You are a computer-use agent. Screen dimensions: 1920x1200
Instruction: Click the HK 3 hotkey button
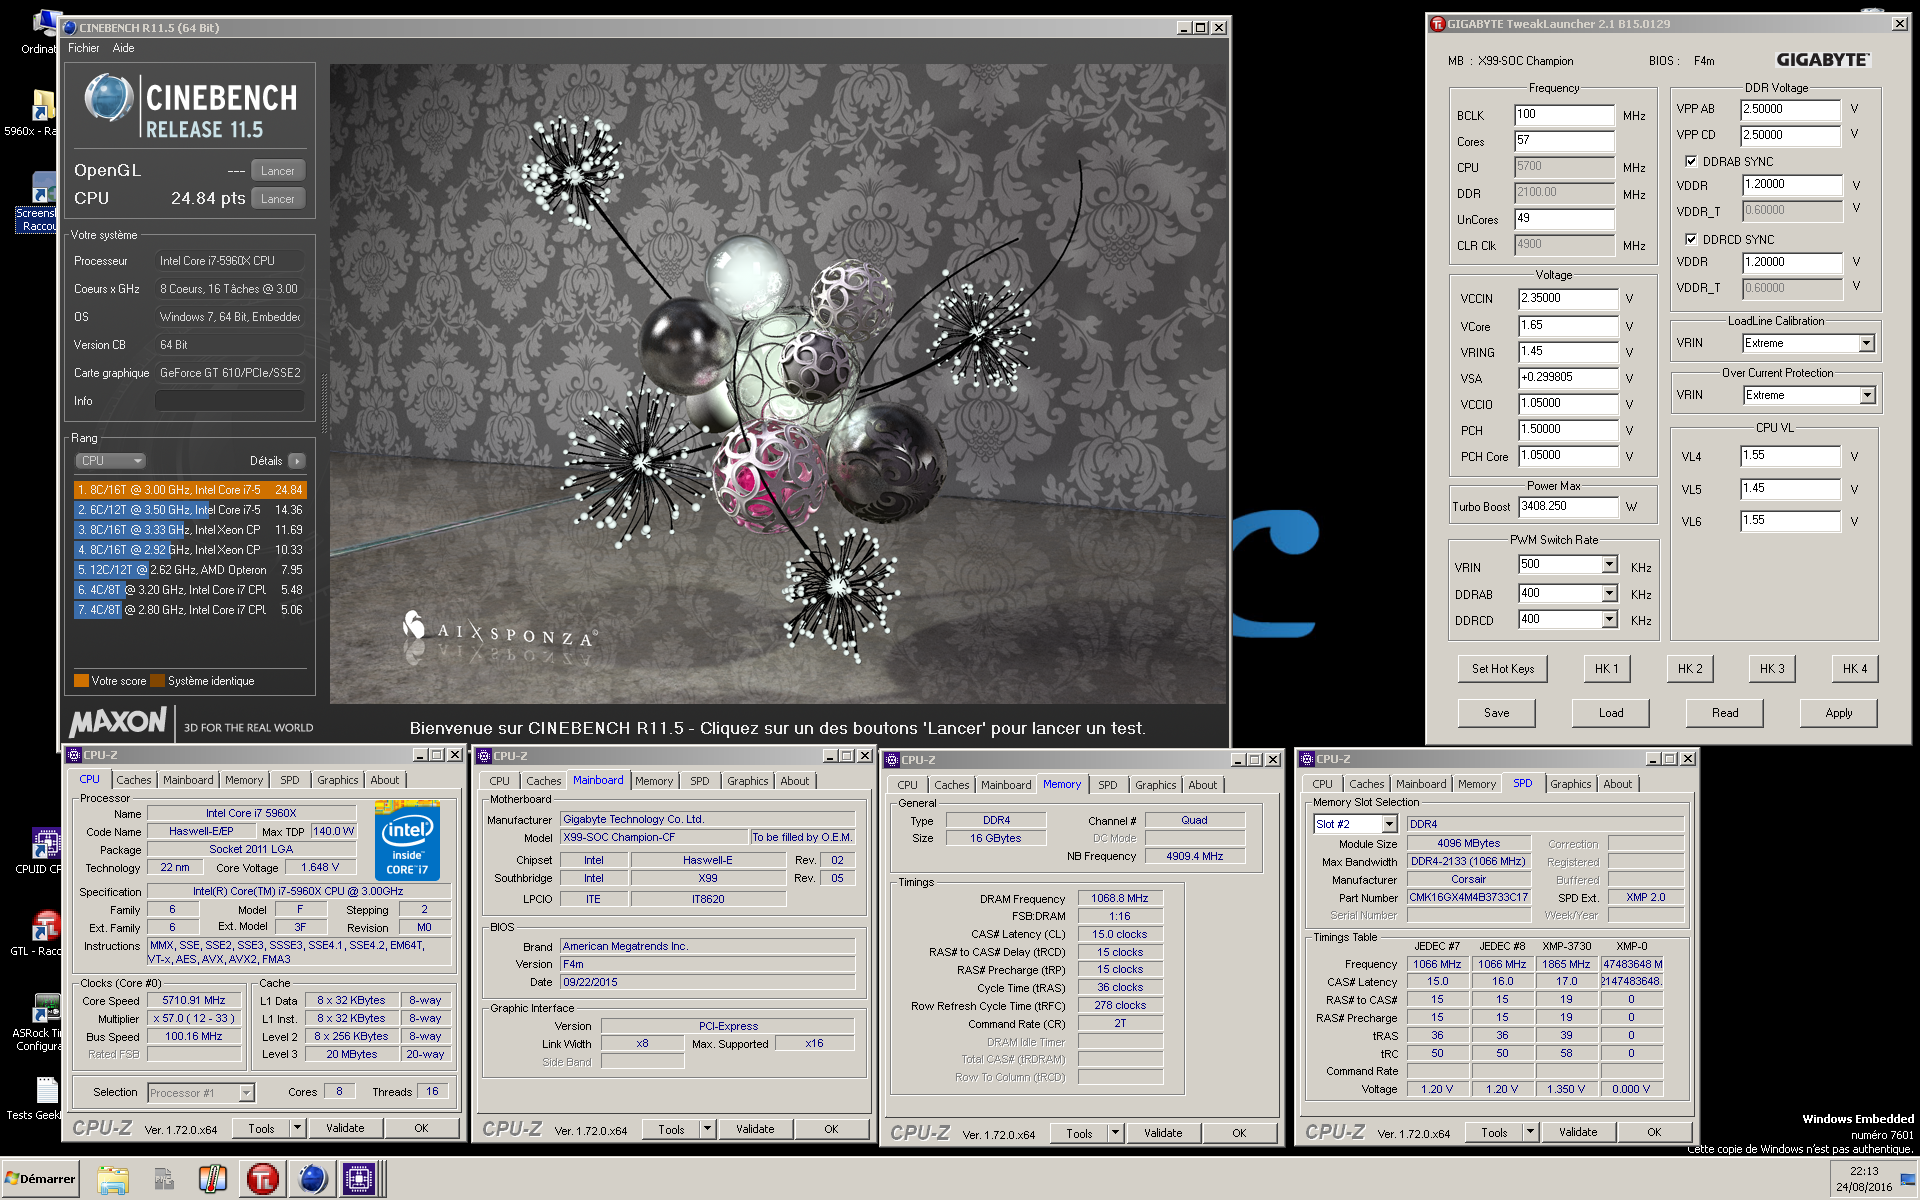coord(1771,669)
